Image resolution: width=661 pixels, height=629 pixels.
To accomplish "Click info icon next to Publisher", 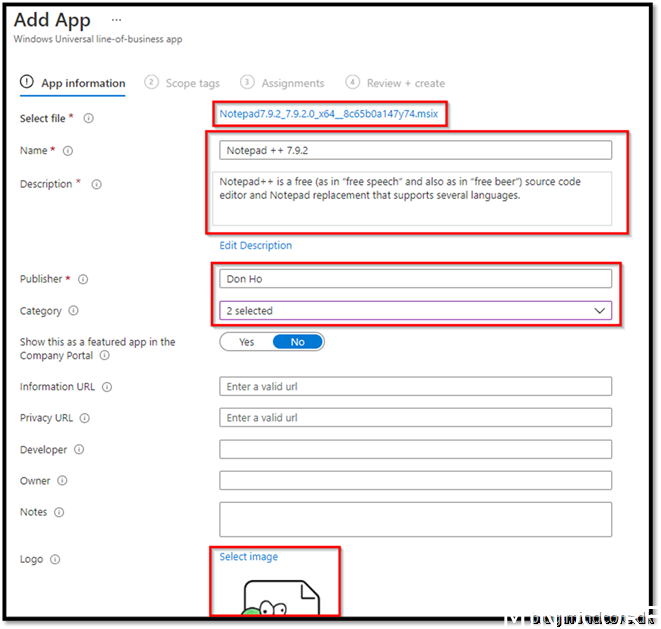I will point(83,280).
